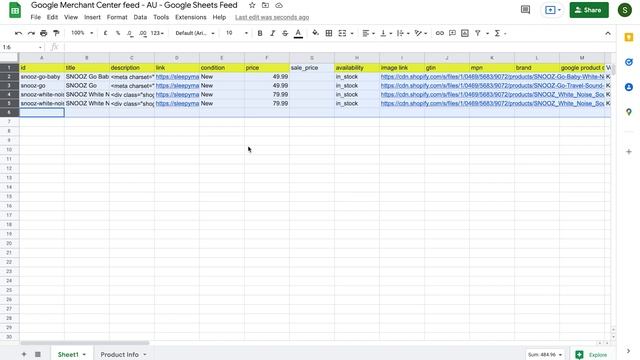Get add-ons with the plus icon
The height and width of the screenshot is (360, 640).
tap(629, 151)
